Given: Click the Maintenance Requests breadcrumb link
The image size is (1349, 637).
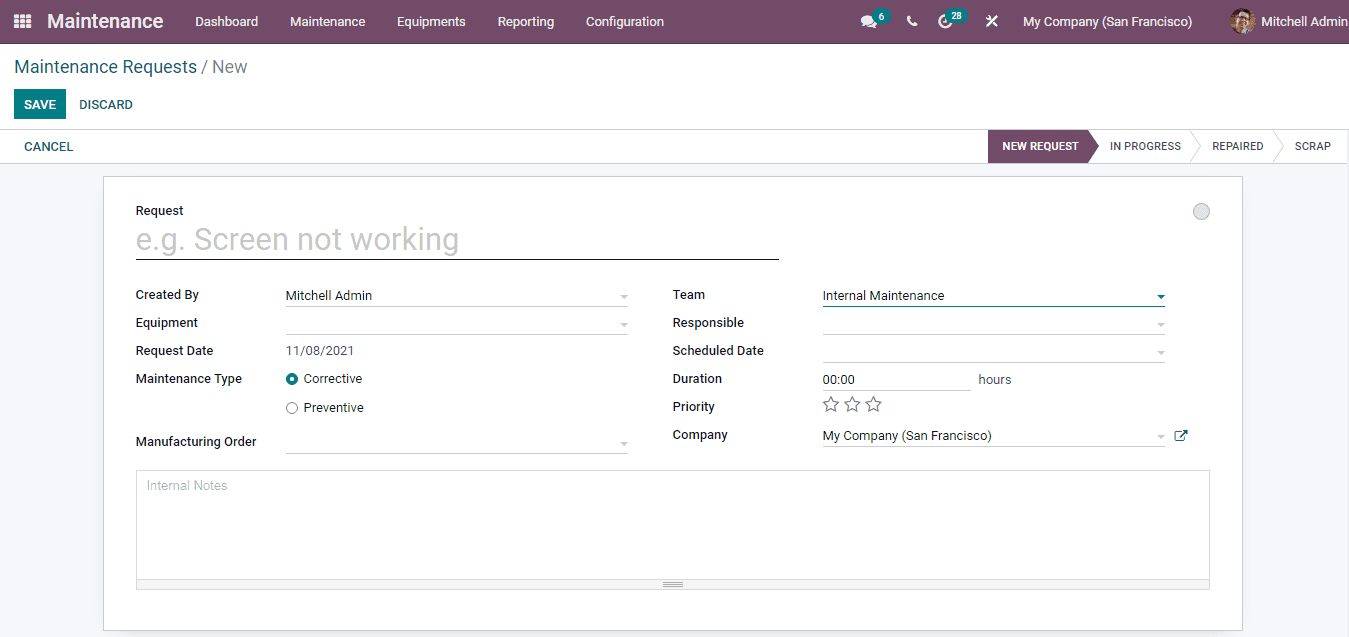Looking at the screenshot, I should click(105, 66).
